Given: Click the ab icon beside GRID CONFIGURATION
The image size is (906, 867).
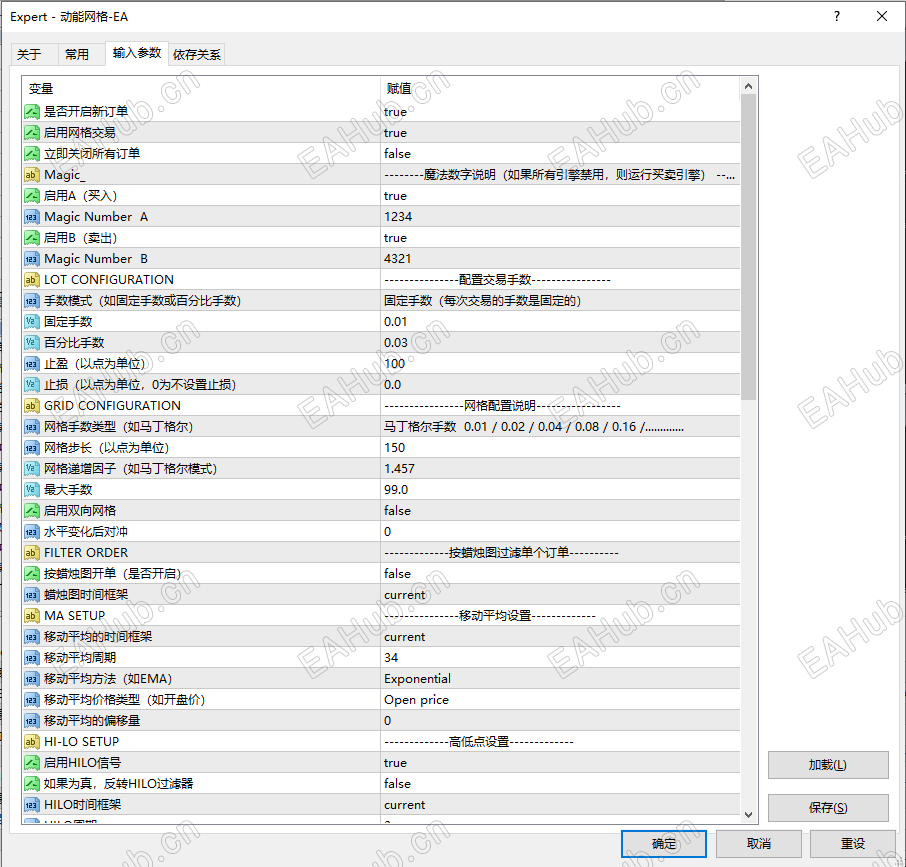Looking at the screenshot, I should click(x=31, y=405).
